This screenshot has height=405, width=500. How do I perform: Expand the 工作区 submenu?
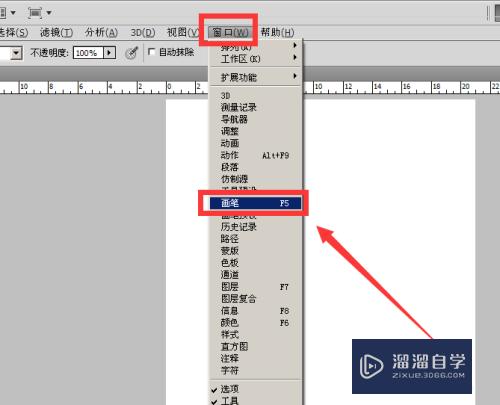(x=256, y=59)
